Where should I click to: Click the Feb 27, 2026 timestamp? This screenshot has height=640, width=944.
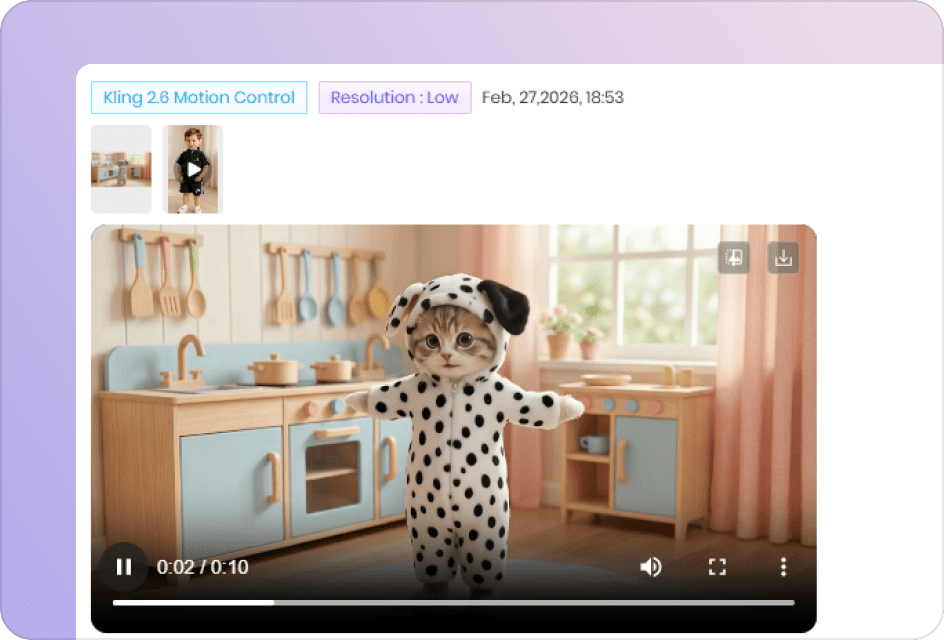click(x=552, y=97)
